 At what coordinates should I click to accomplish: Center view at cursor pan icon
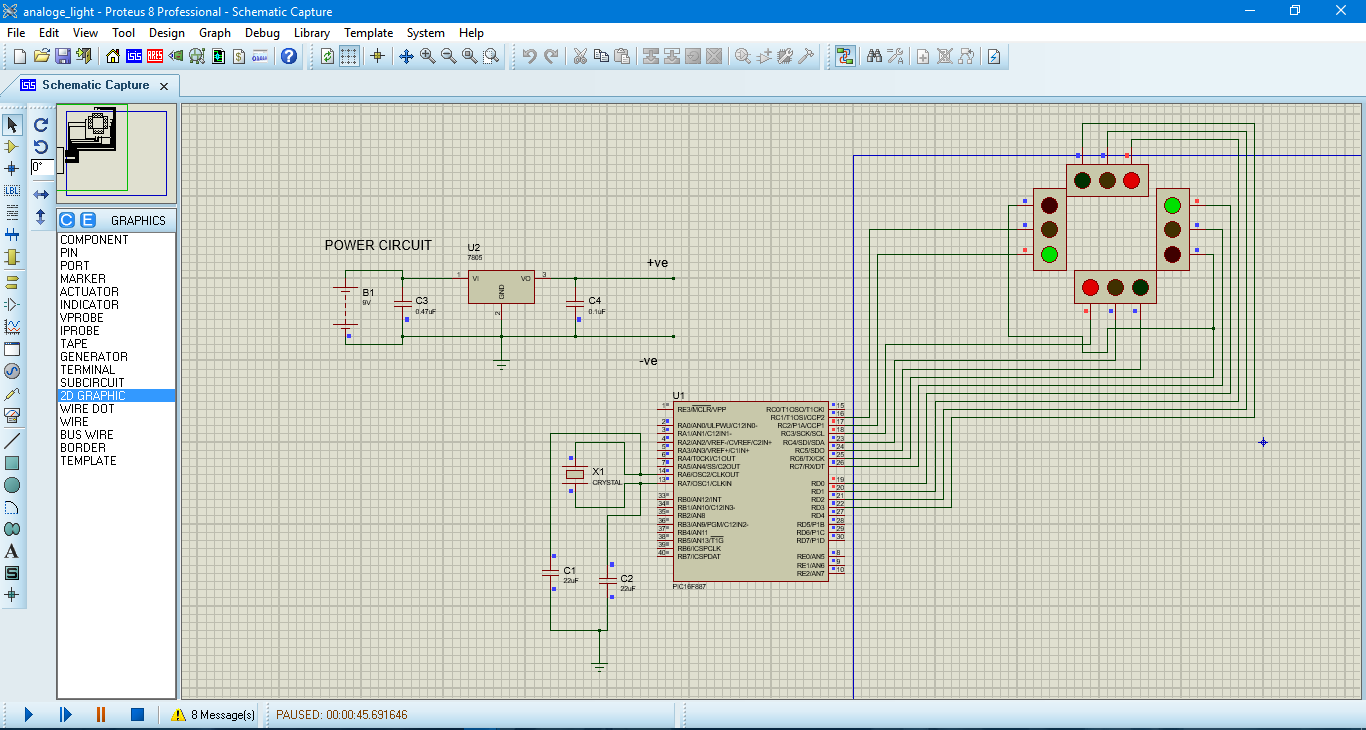click(x=406, y=56)
